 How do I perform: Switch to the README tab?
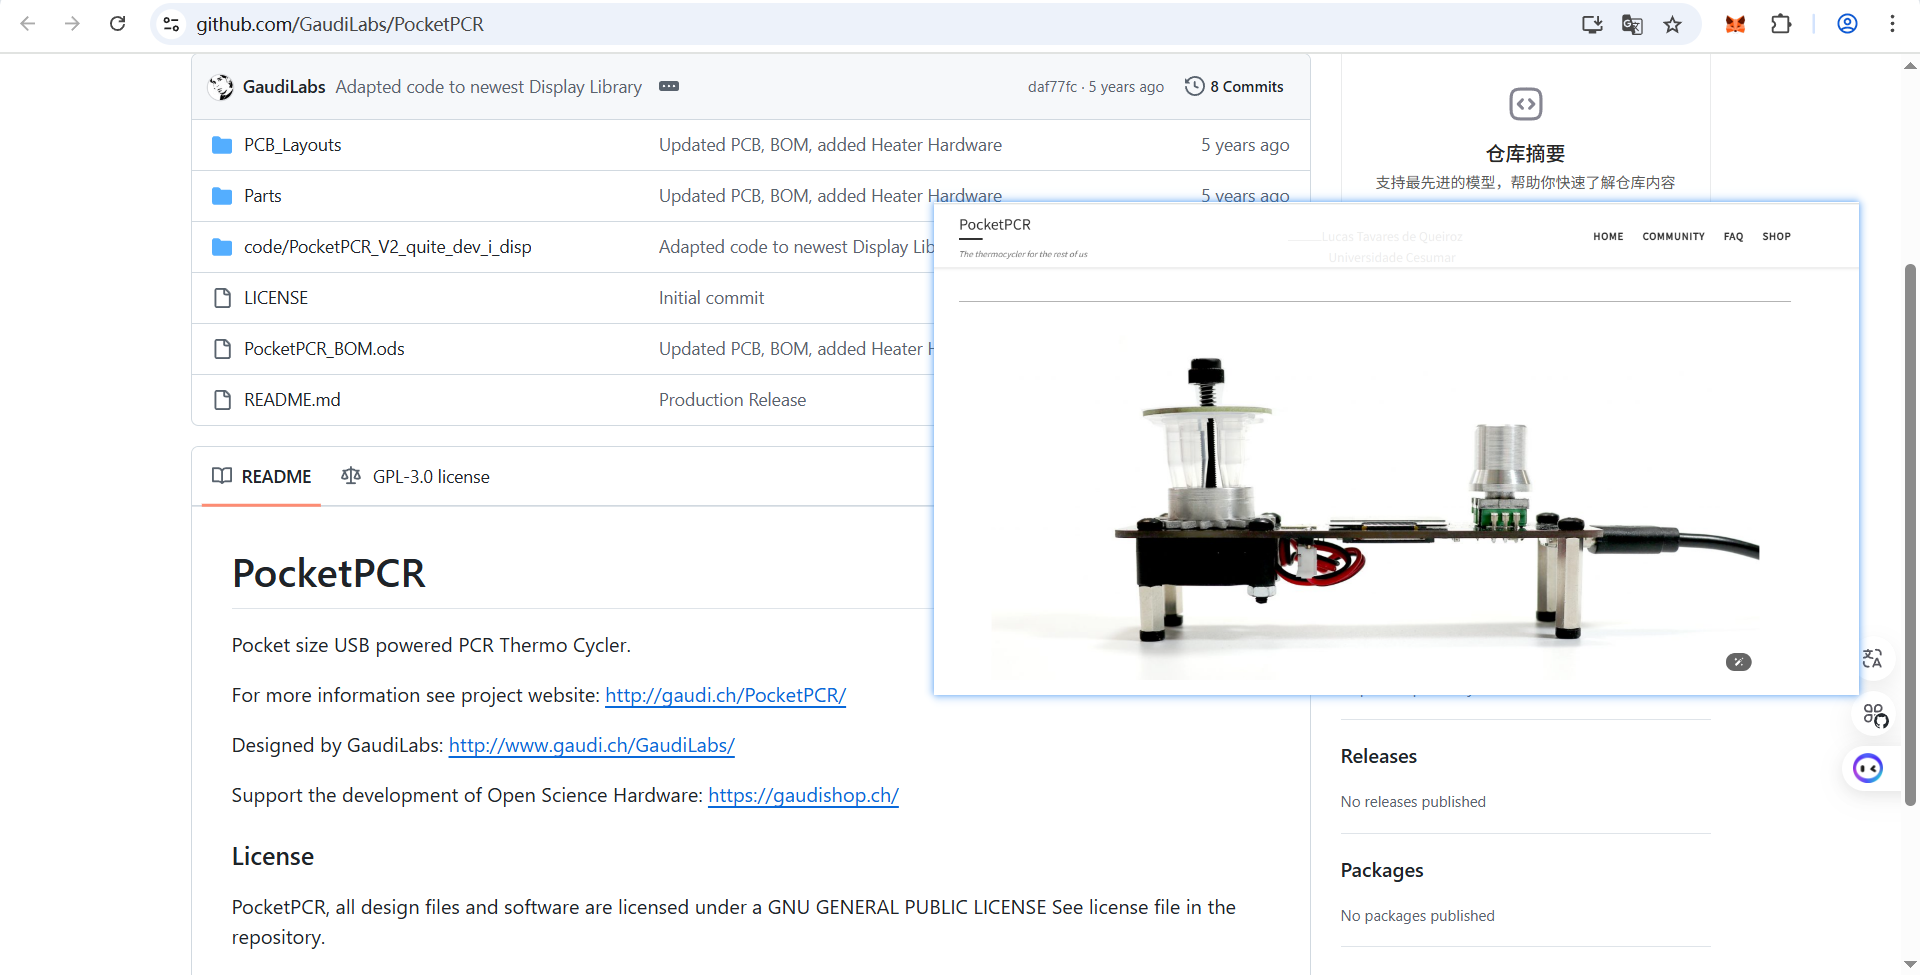coord(261,477)
